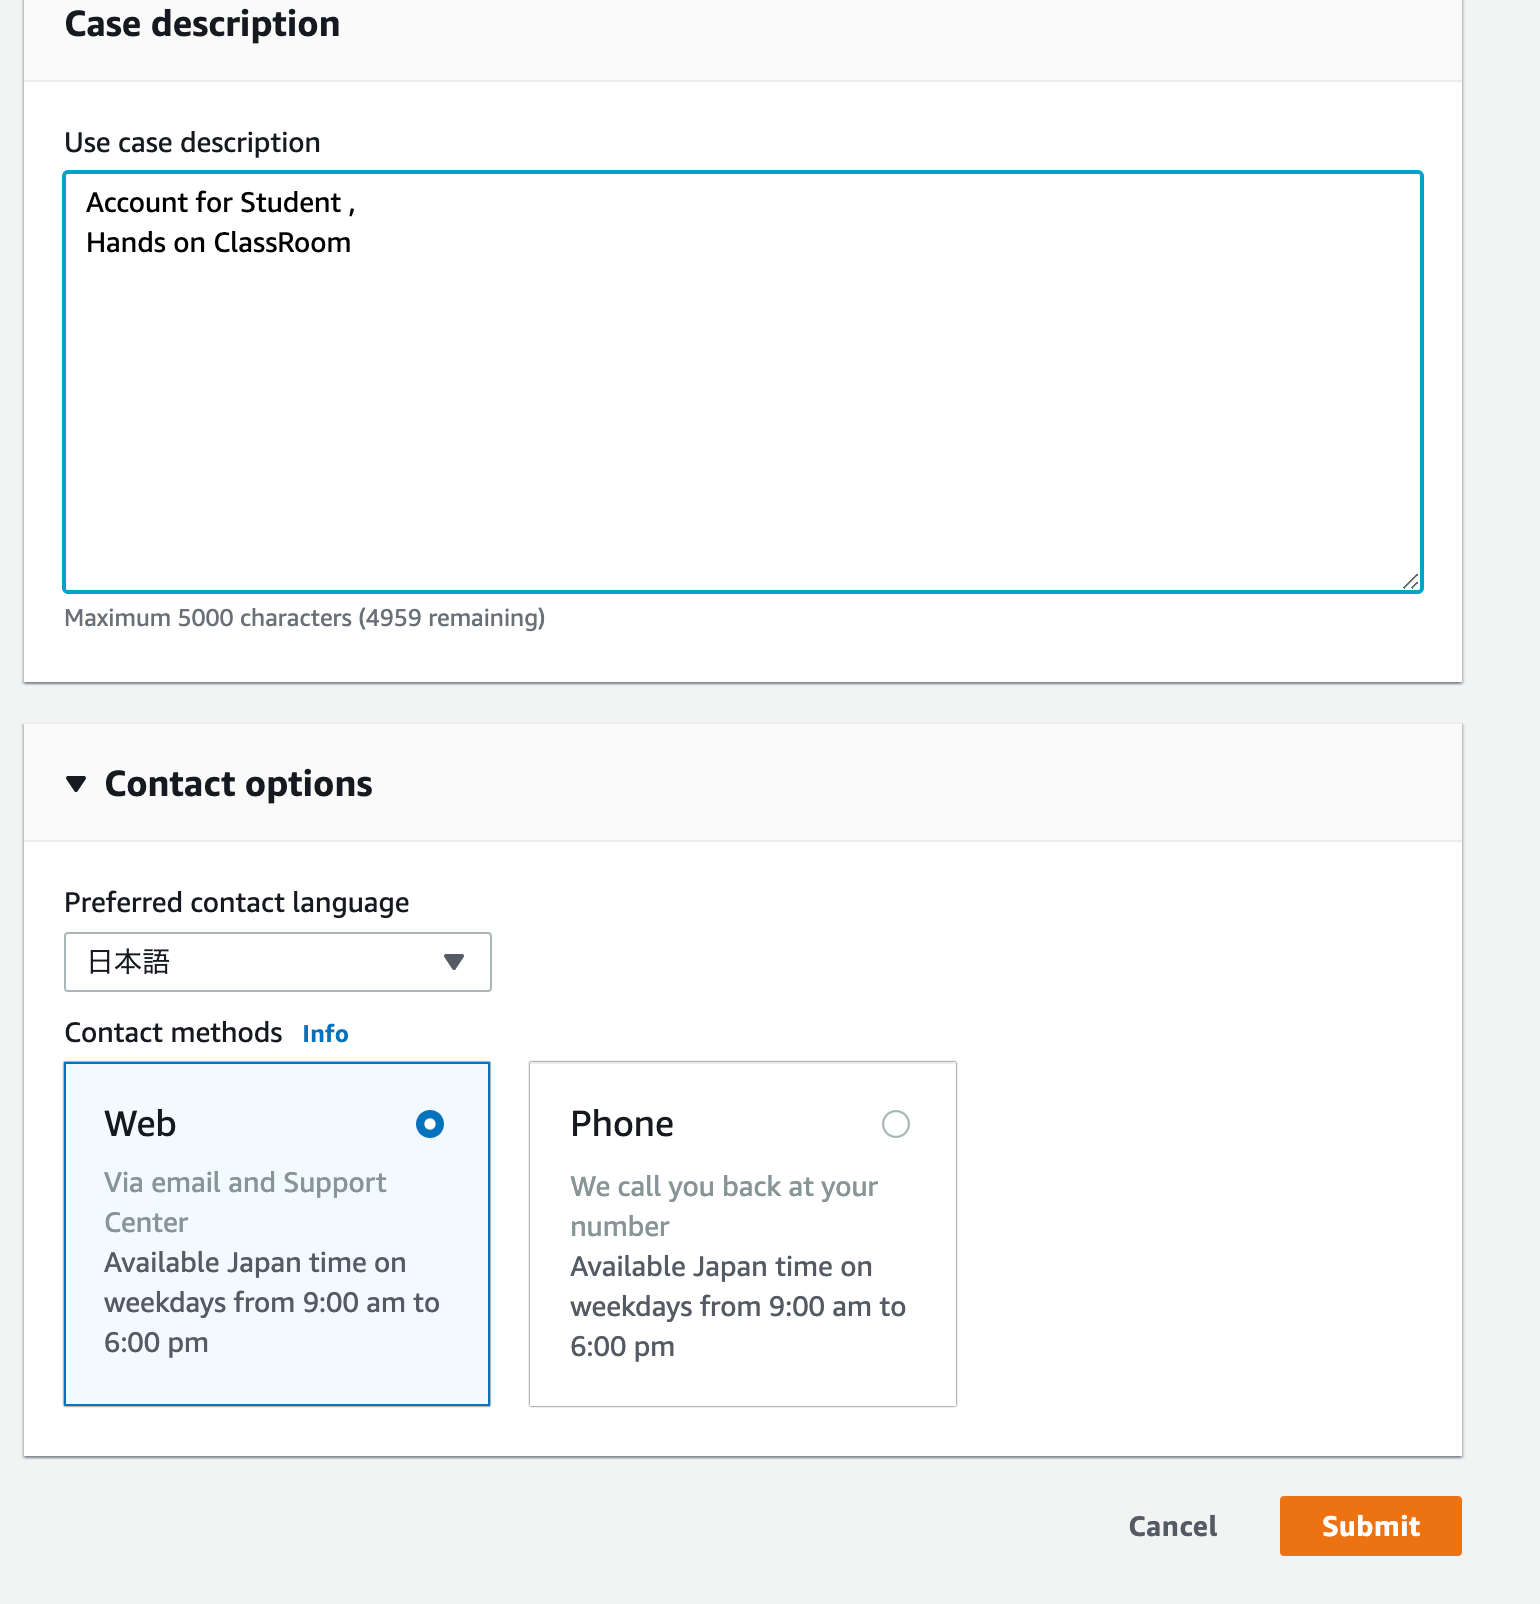Click the 'Account for Student ,' text line
The height and width of the screenshot is (1604, 1540).
tap(221, 203)
